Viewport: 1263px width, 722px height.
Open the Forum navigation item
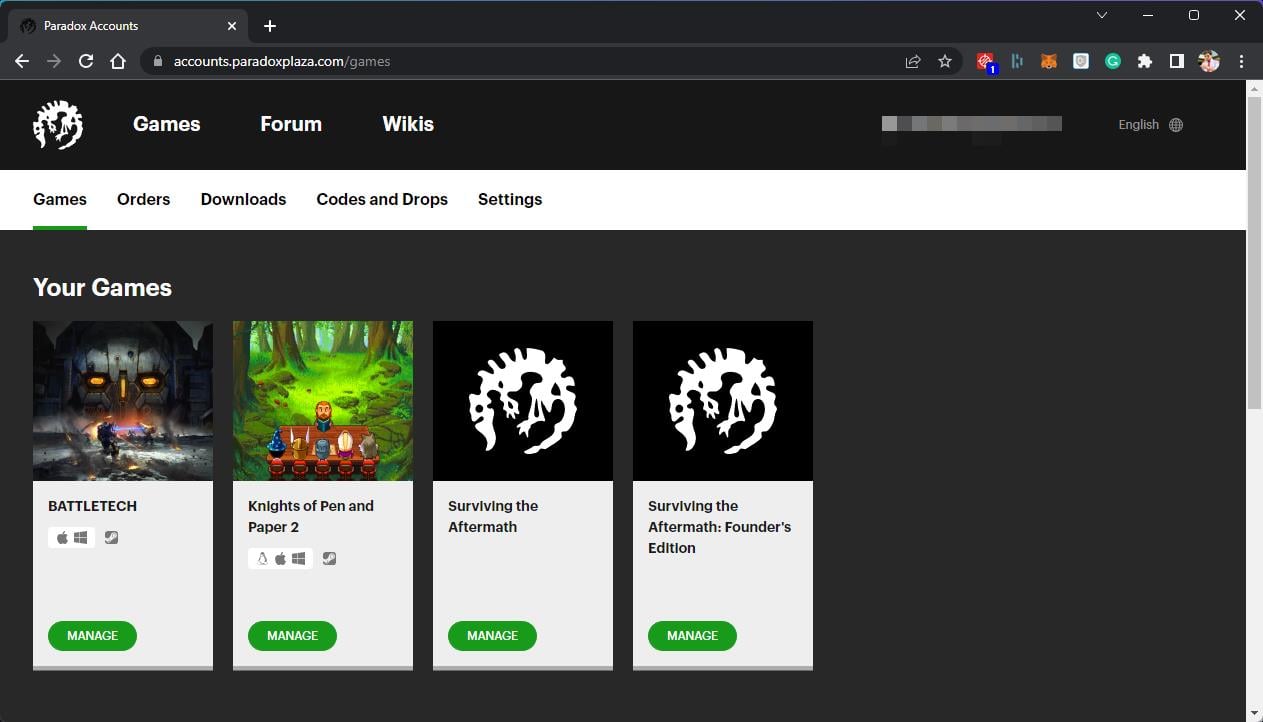291,124
